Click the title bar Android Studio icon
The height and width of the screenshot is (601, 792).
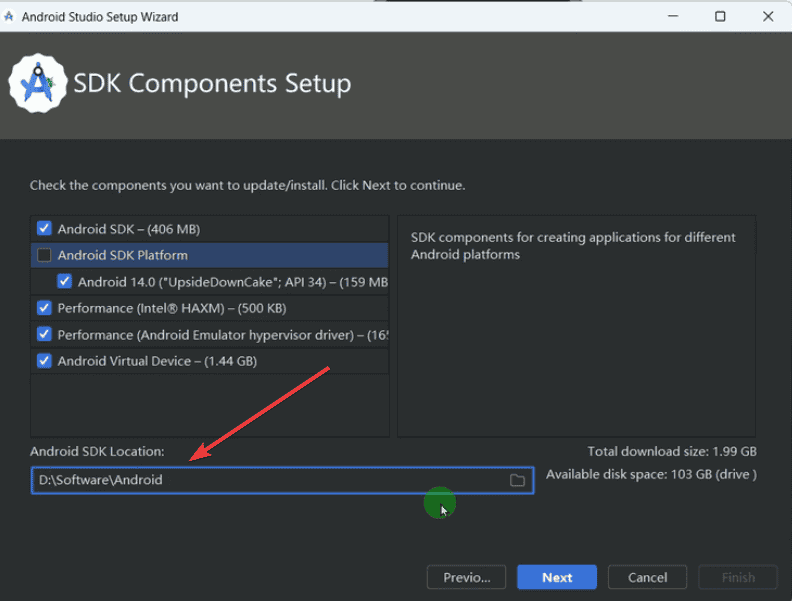click(x=10, y=16)
